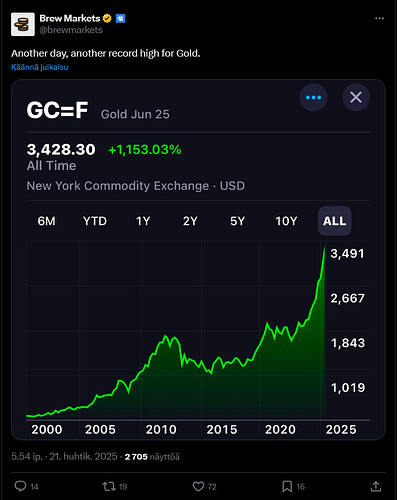Screen dimensions: 397x500
Task: Open the @brewmarkets handle
Action: pyautogui.click(x=71, y=30)
